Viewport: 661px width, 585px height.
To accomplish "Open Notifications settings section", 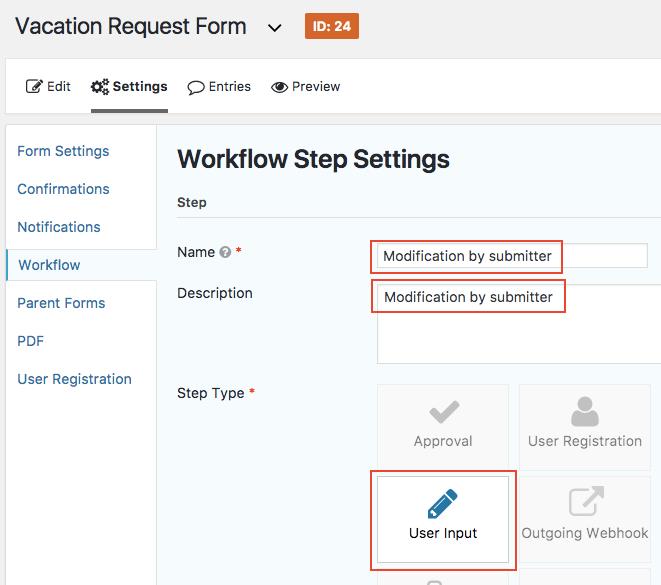I will (59, 227).
